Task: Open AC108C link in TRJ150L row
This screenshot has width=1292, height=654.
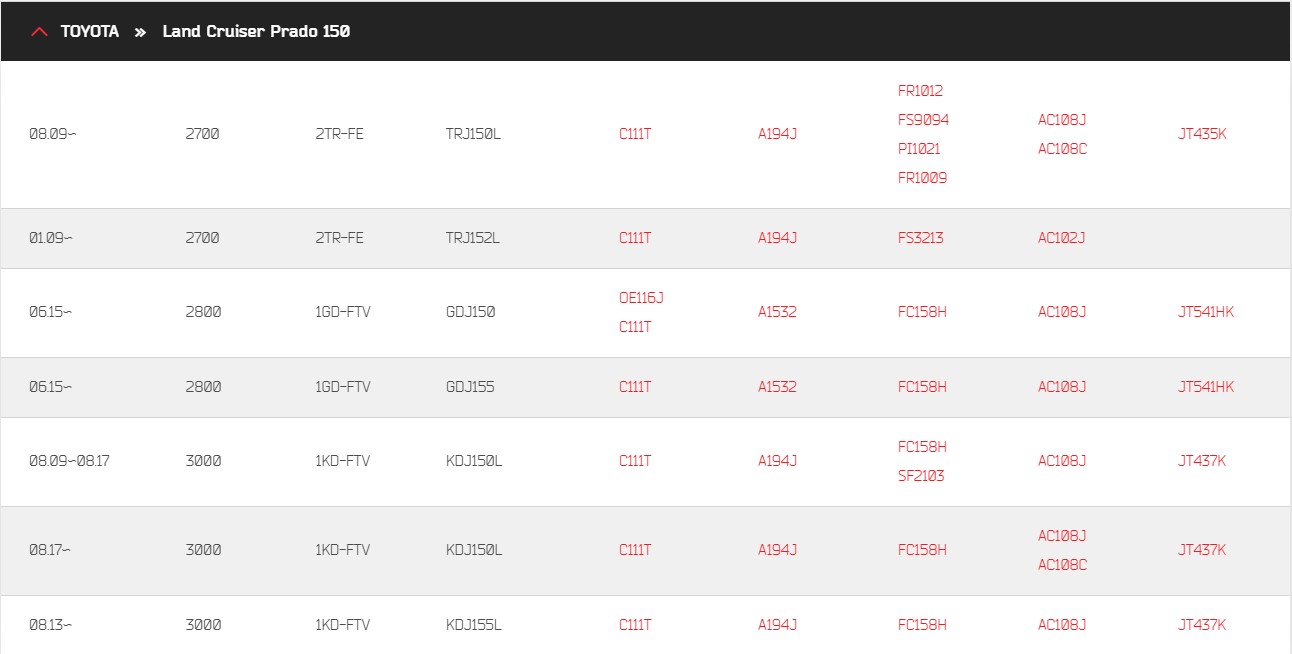Action: (x=1062, y=149)
